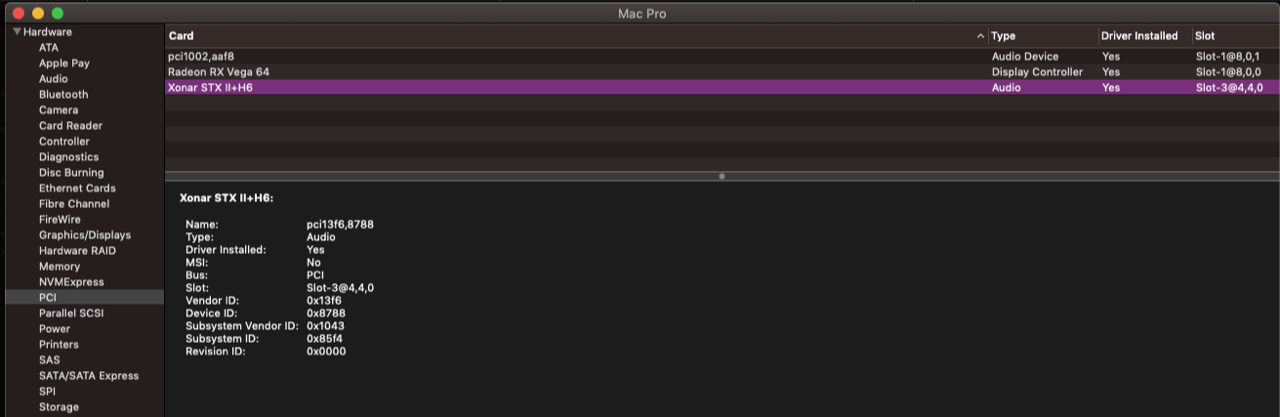Select NVMExpress in the sidebar
1280x417 pixels.
71,282
